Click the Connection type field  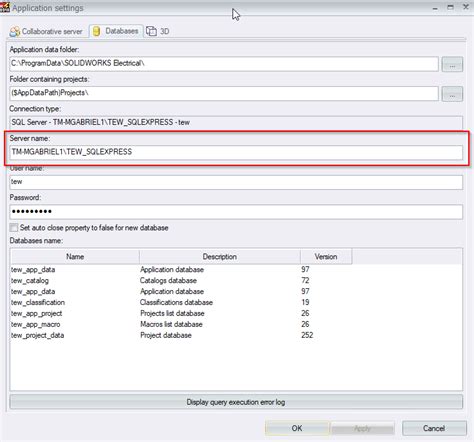click(x=236, y=122)
